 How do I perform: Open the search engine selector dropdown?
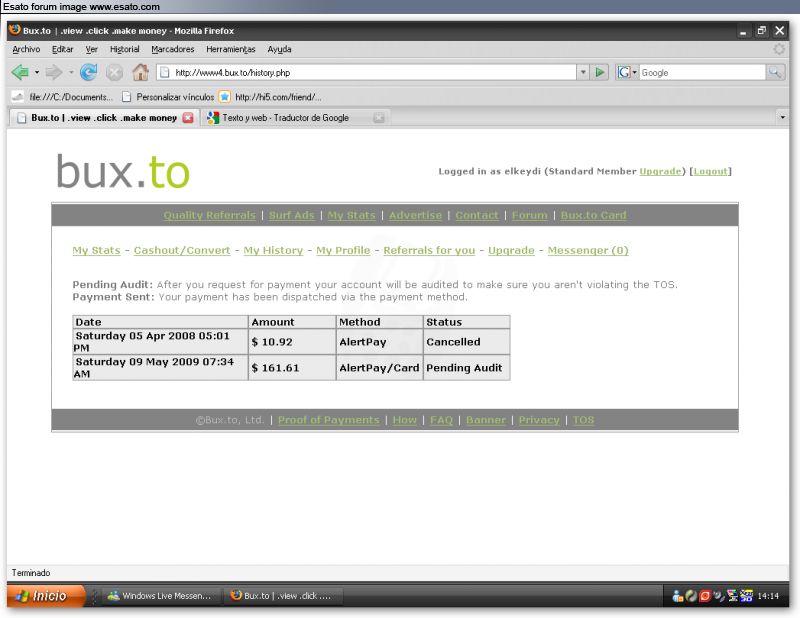pyautogui.click(x=635, y=72)
